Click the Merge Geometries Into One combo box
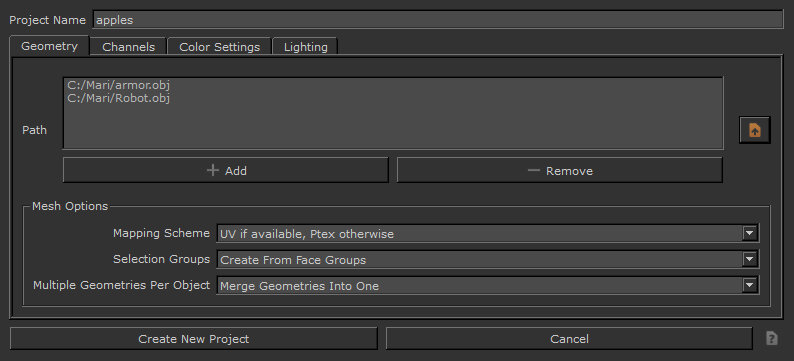The height and width of the screenshot is (361, 794). pyautogui.click(x=488, y=286)
